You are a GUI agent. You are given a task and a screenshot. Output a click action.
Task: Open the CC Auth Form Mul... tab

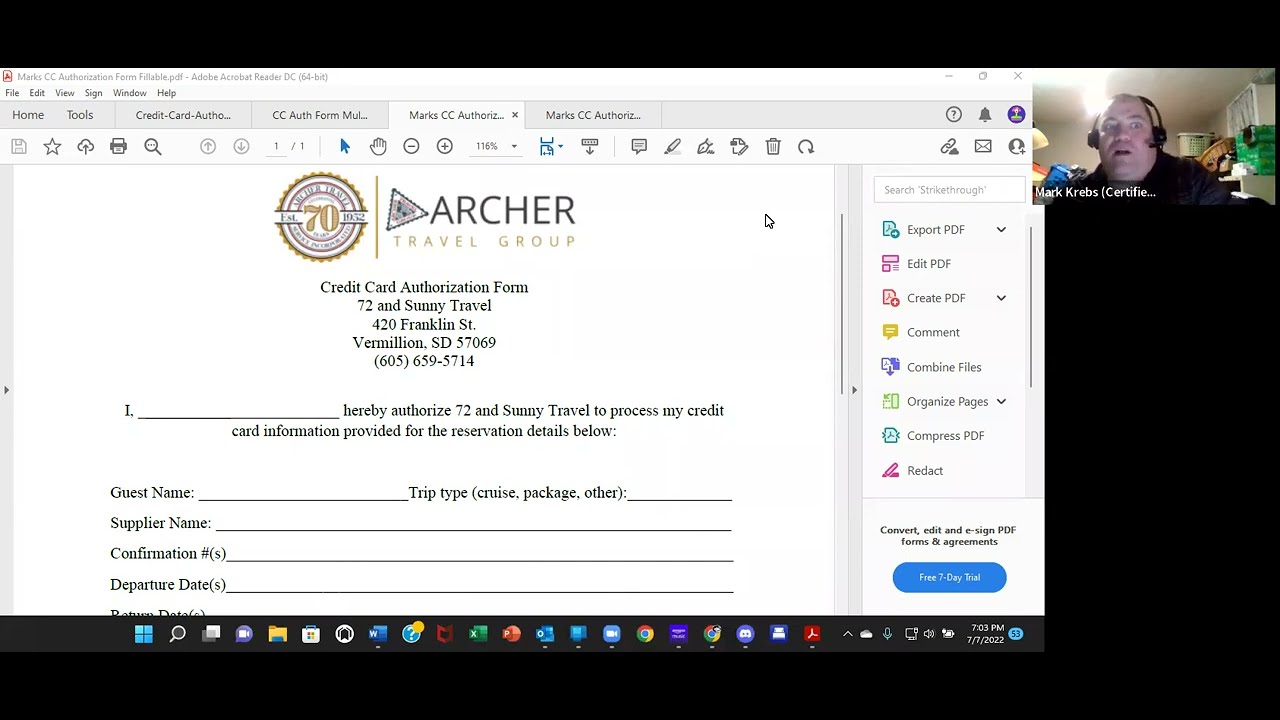pyautogui.click(x=320, y=115)
